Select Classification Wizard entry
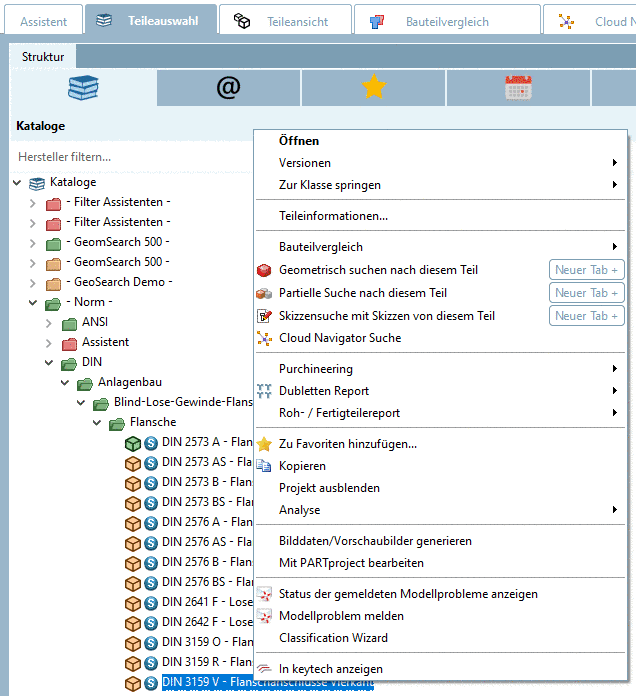This screenshot has width=636, height=696. (441, 638)
